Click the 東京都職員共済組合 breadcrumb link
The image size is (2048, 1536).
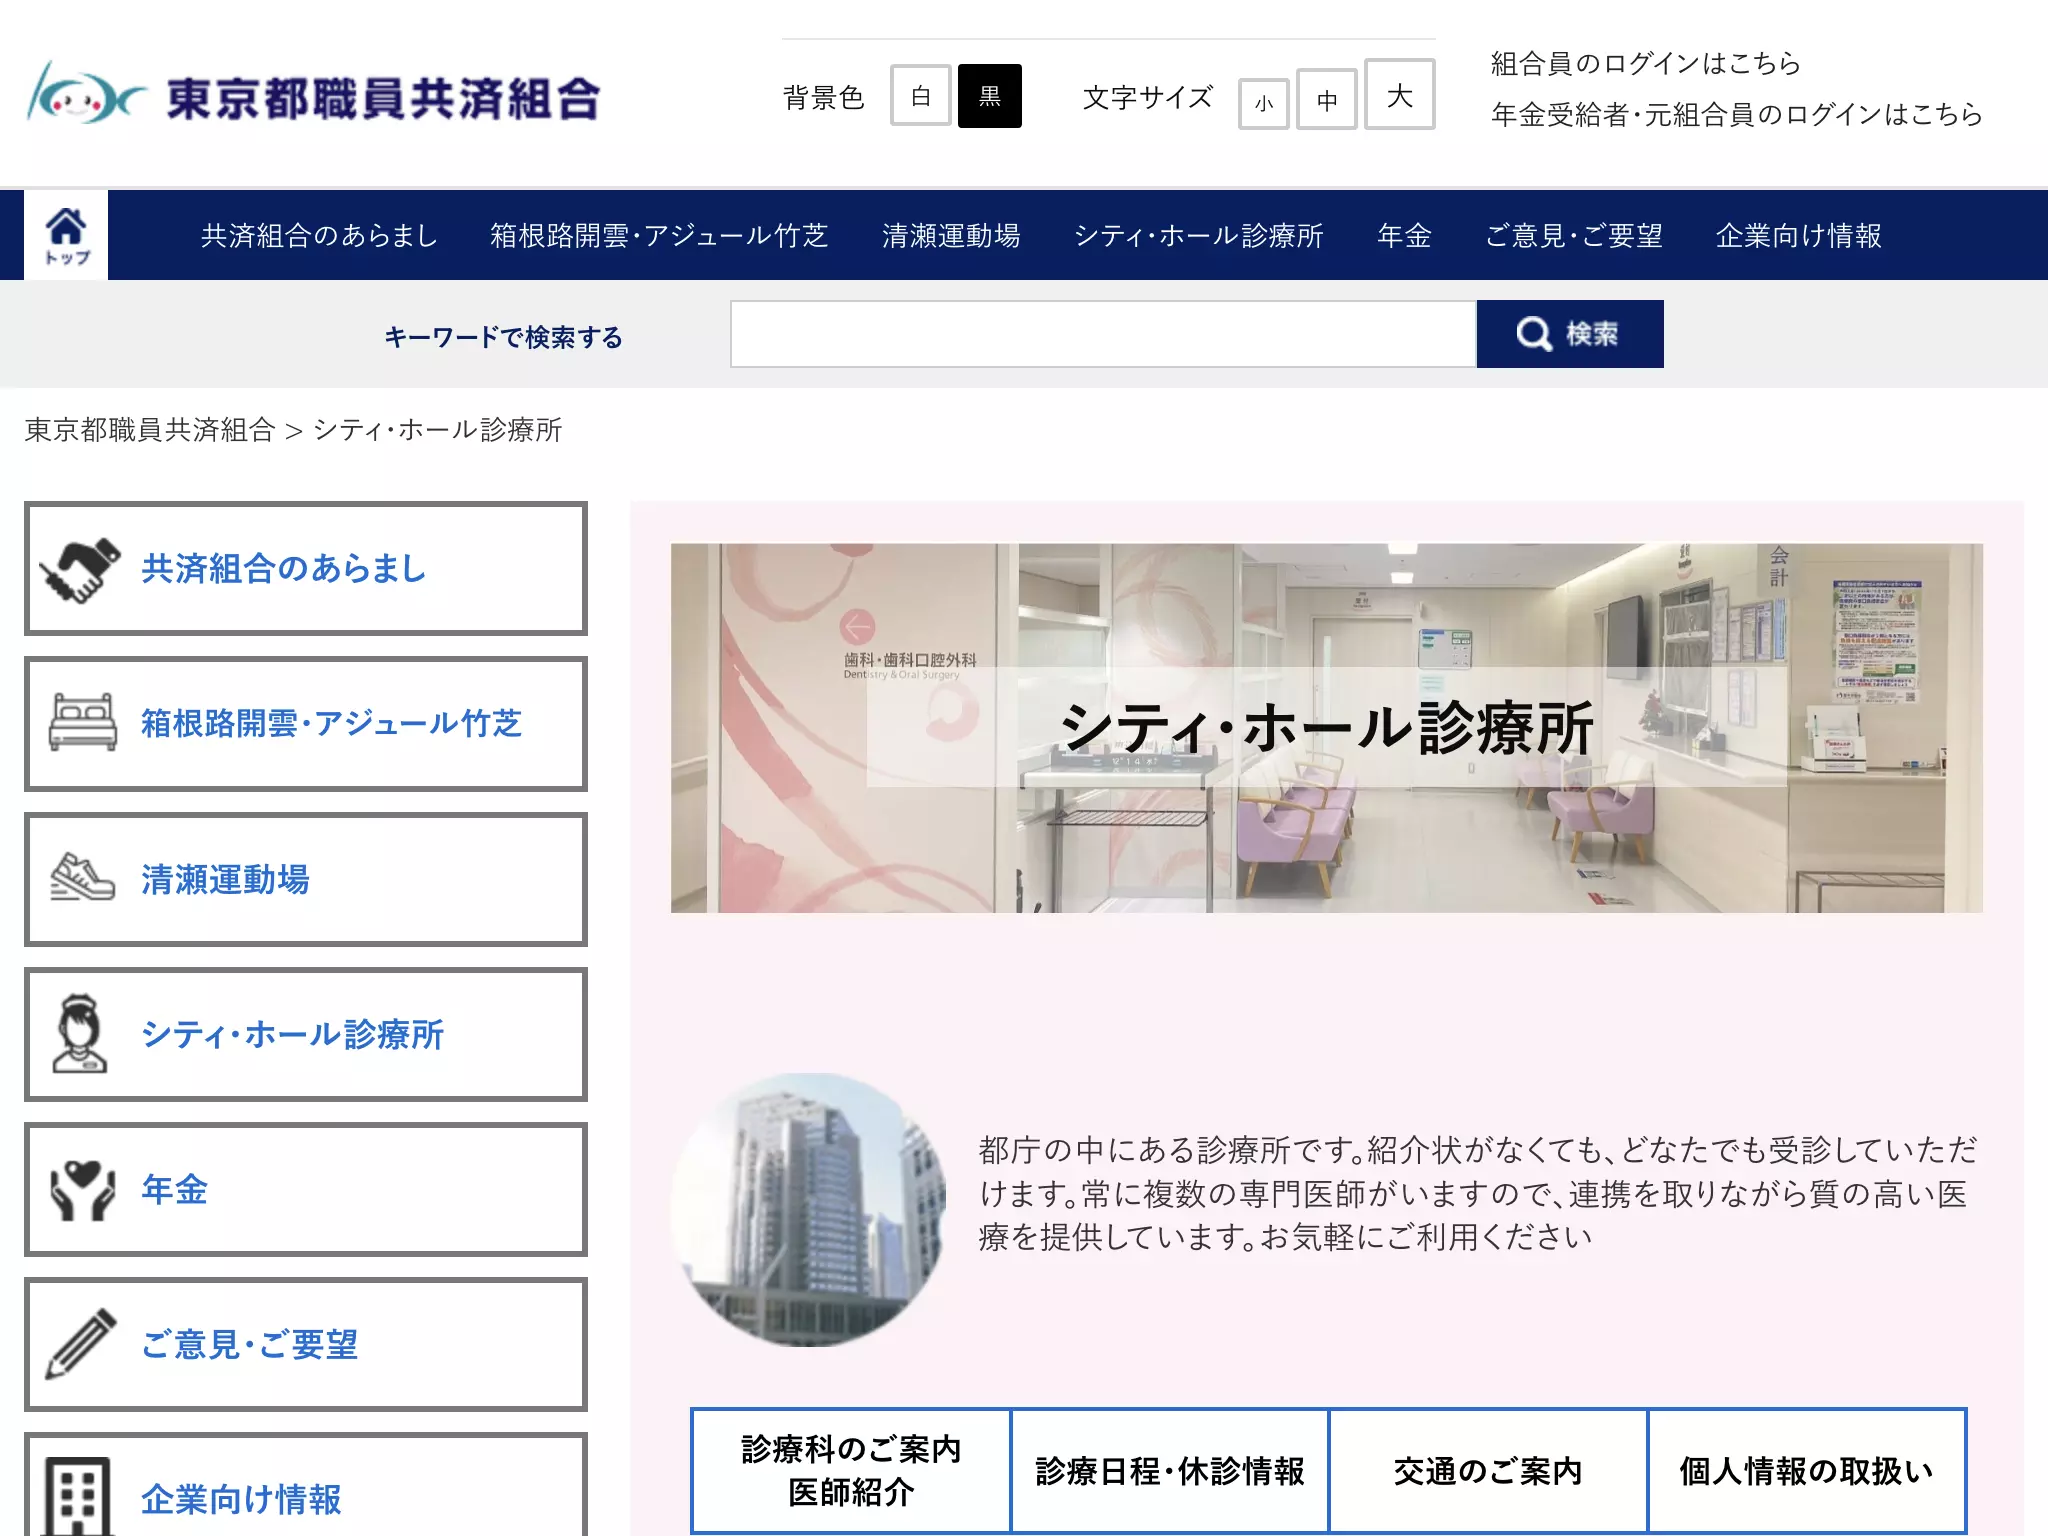tap(150, 430)
